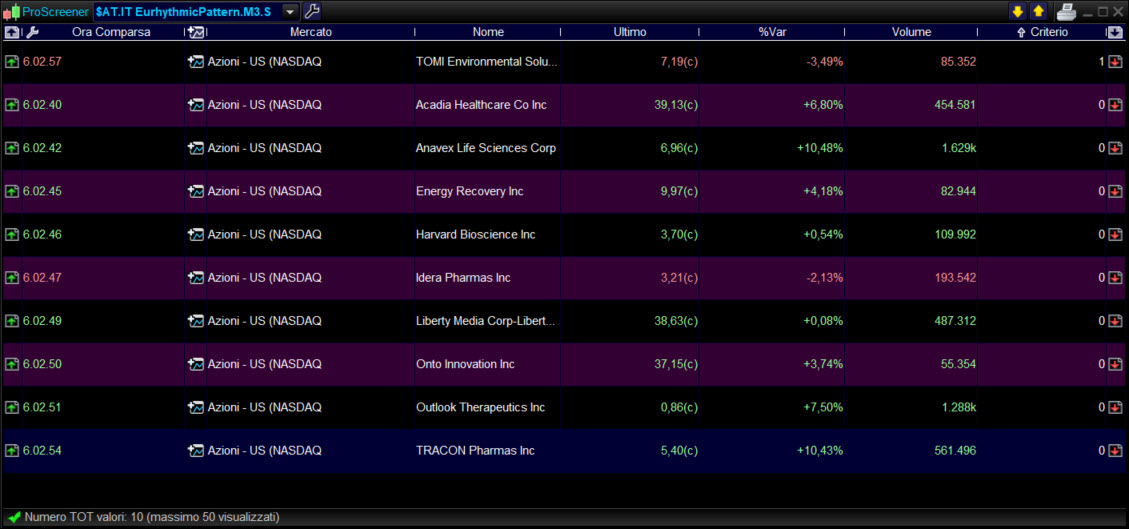Image resolution: width=1129 pixels, height=529 pixels.
Task: Click the chart column header icon
Action: (x=196, y=32)
